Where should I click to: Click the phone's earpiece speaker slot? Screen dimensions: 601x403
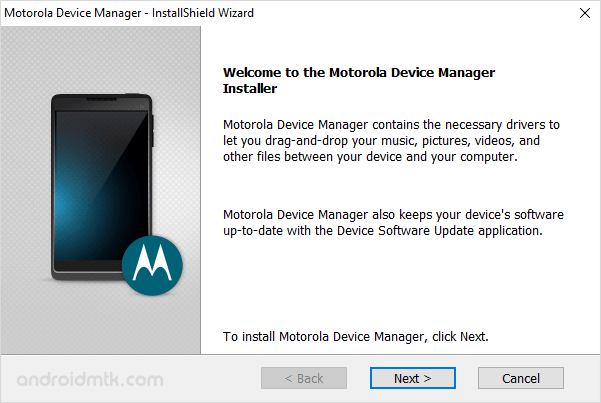coord(101,99)
